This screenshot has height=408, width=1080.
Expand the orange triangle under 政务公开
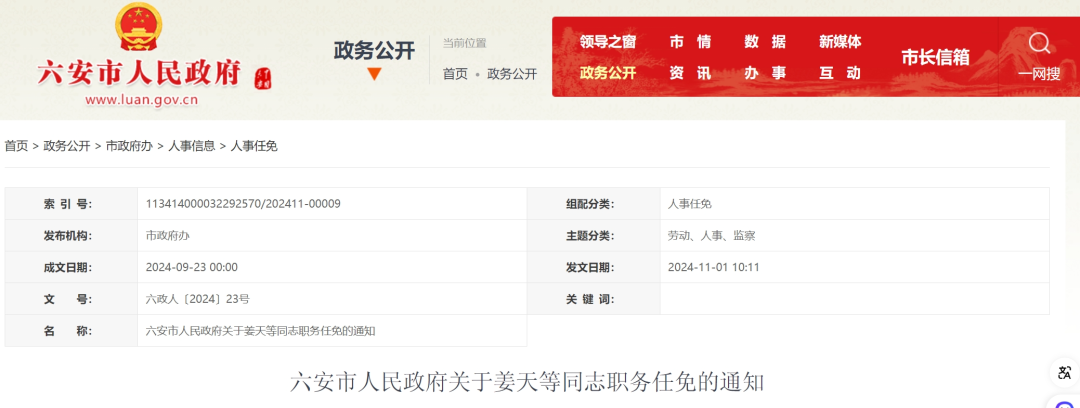click(x=374, y=74)
